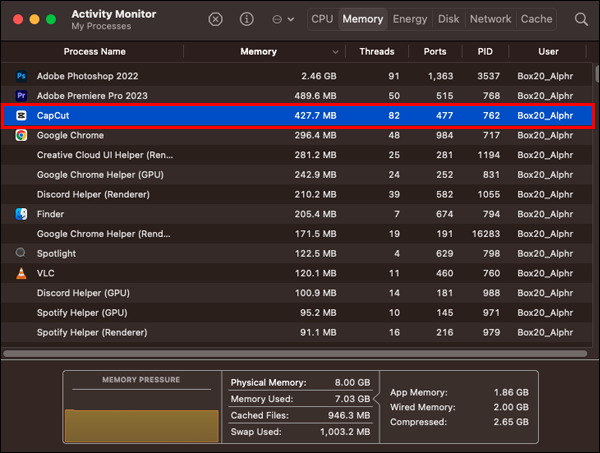This screenshot has width=600, height=453.
Task: Click the Adobe Premiere Pro icon
Action: coord(21,95)
